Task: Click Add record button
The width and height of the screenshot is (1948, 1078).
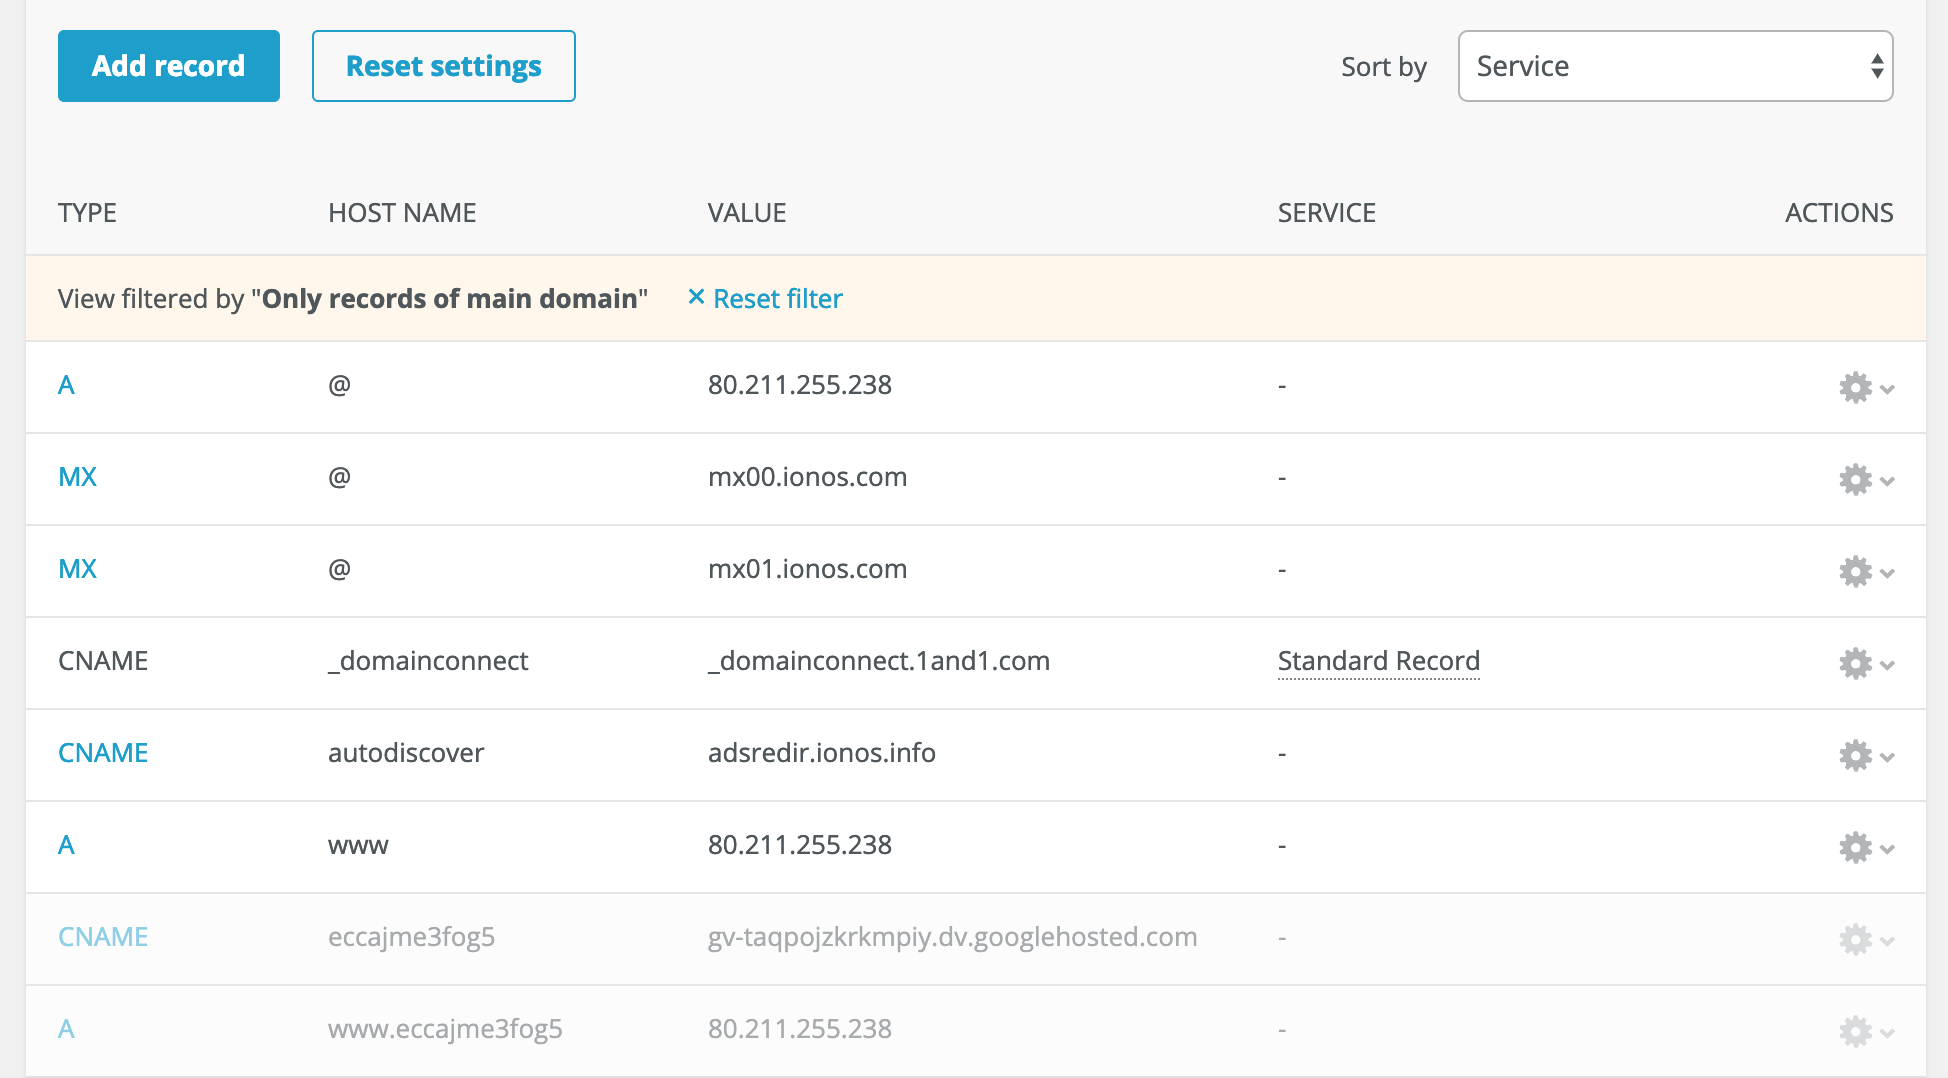Action: 169,66
